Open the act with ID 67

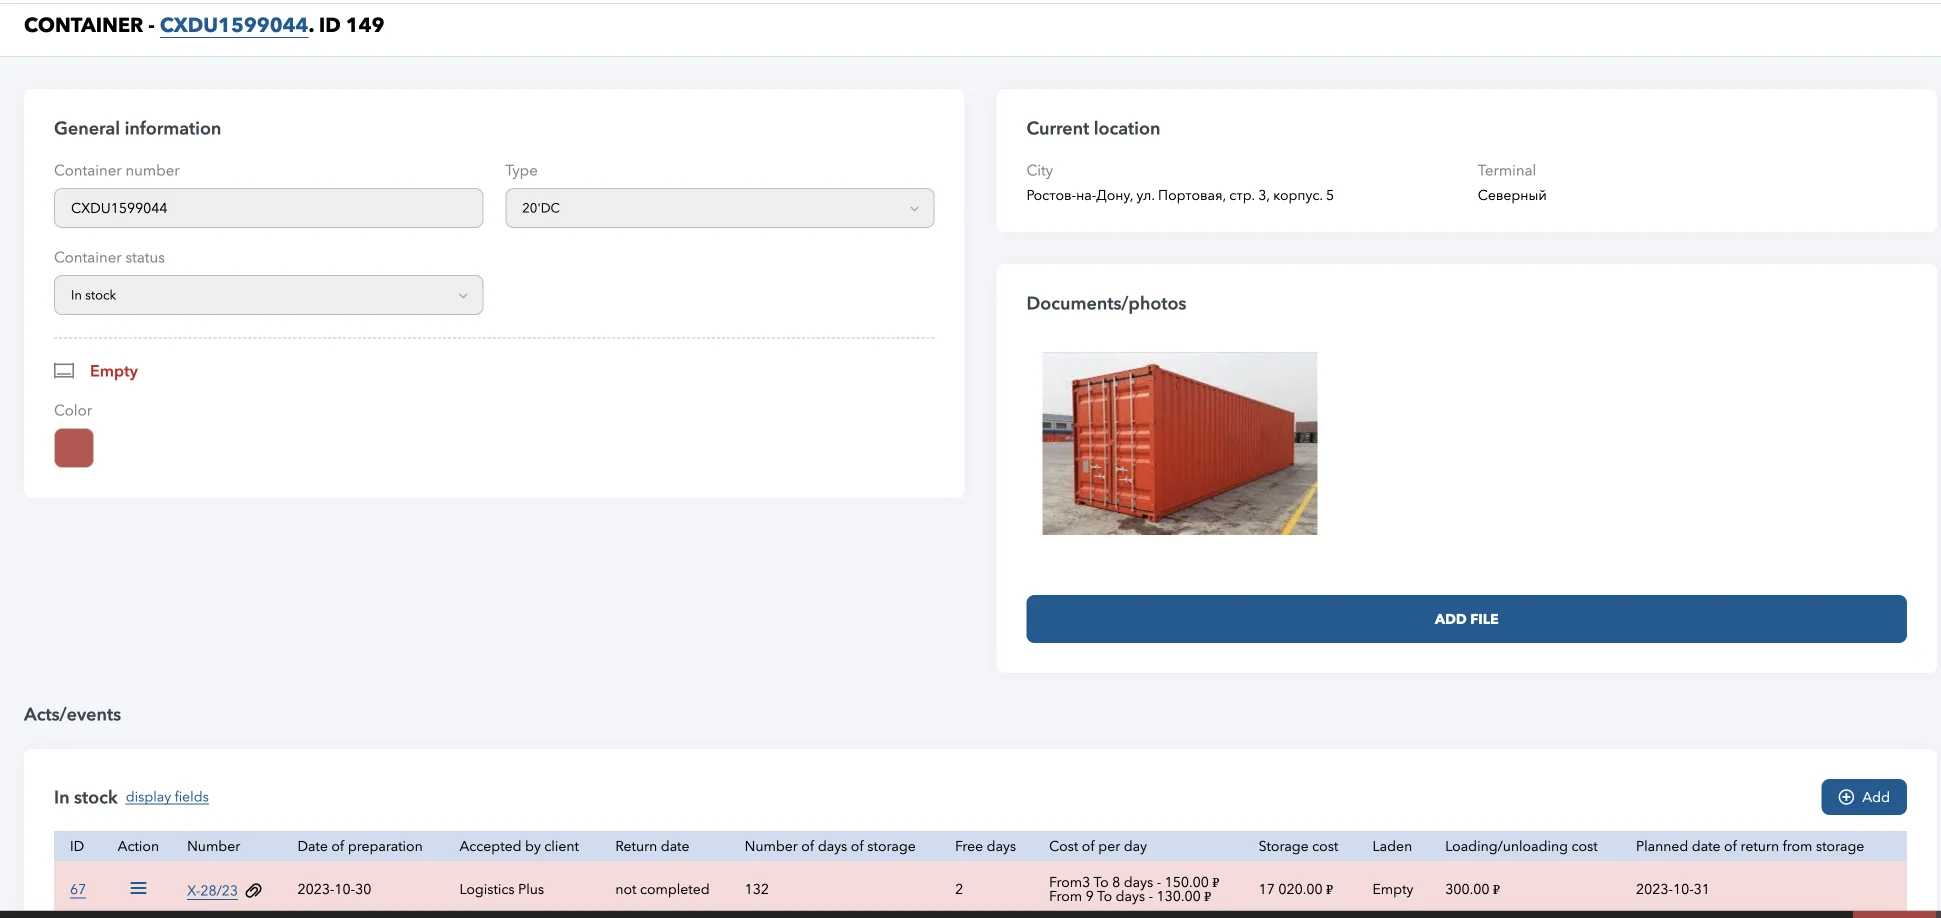pyautogui.click(x=78, y=889)
